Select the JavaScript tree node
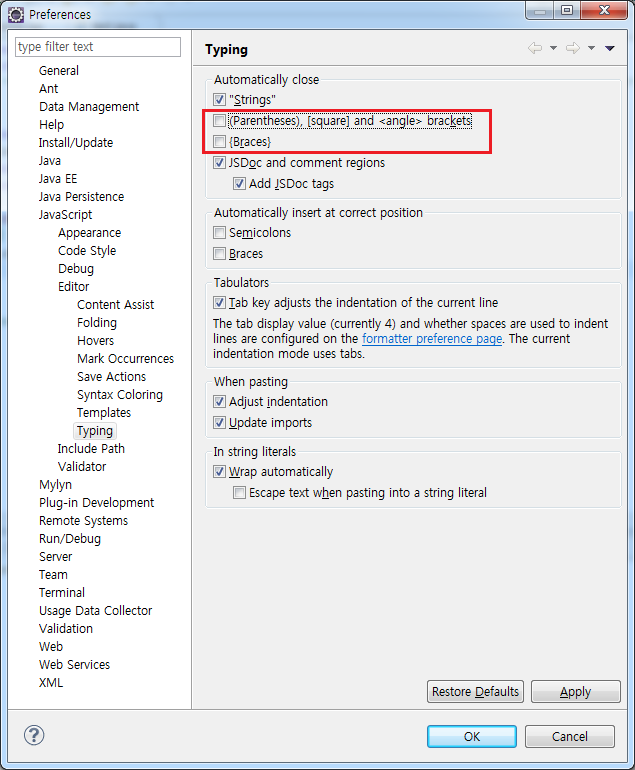635x770 pixels. coord(65,215)
